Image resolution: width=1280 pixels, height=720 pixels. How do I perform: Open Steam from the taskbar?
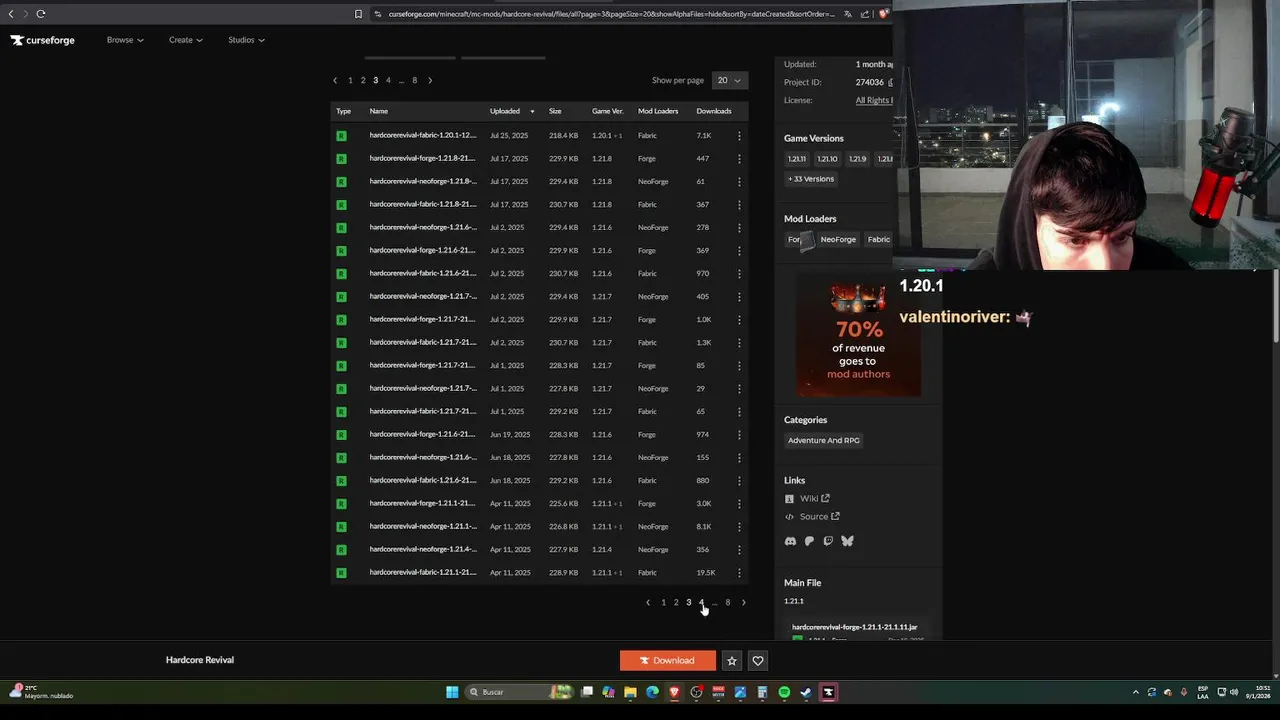coord(806,692)
